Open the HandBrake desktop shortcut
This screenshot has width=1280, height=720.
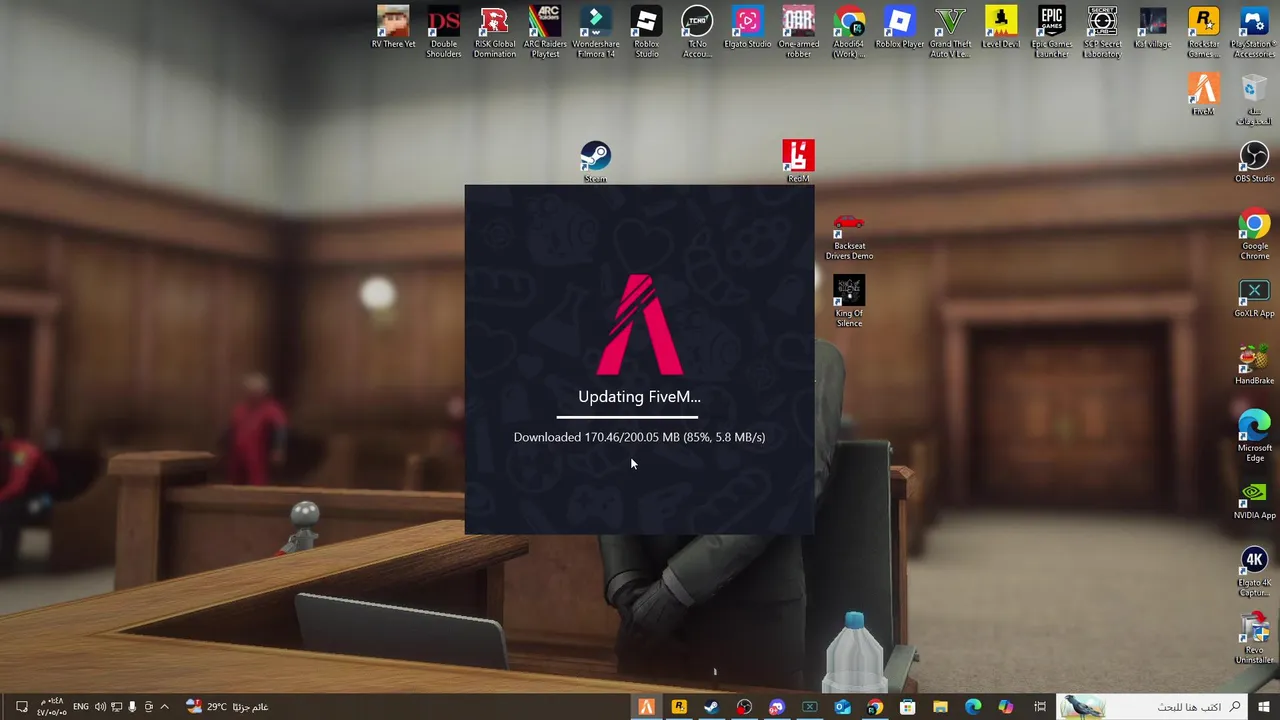tap(1254, 365)
